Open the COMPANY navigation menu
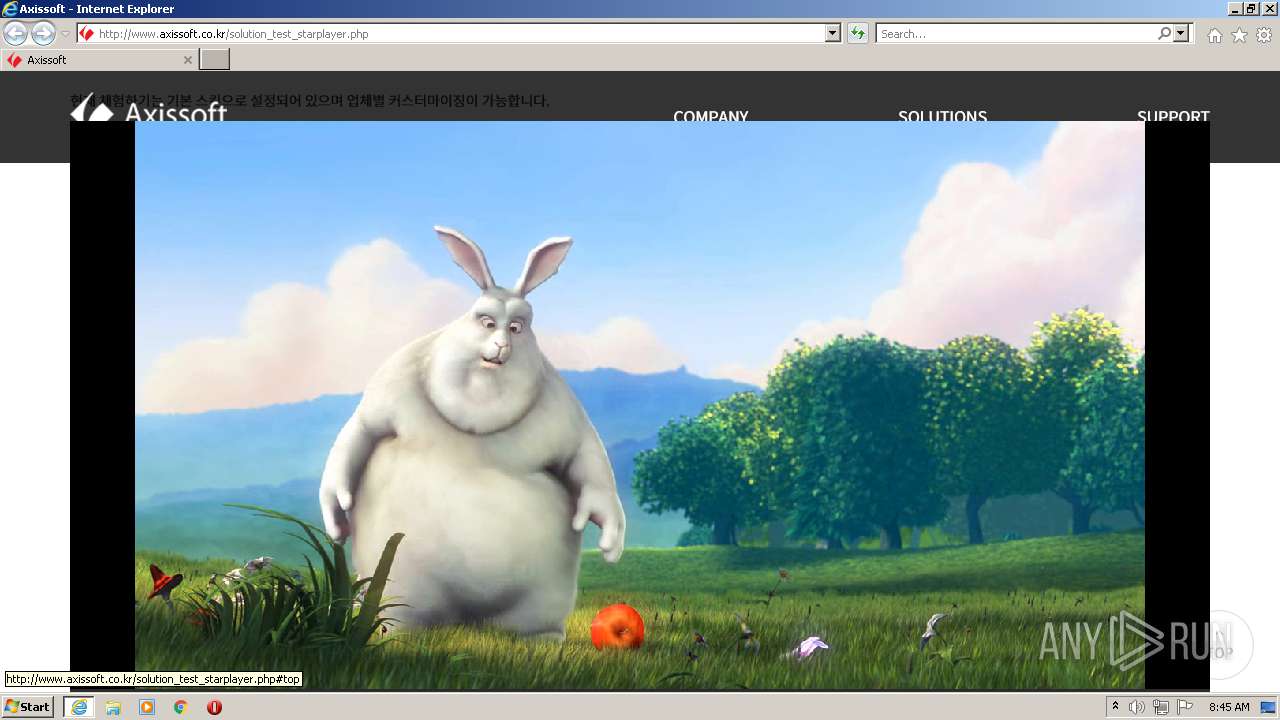 point(711,116)
